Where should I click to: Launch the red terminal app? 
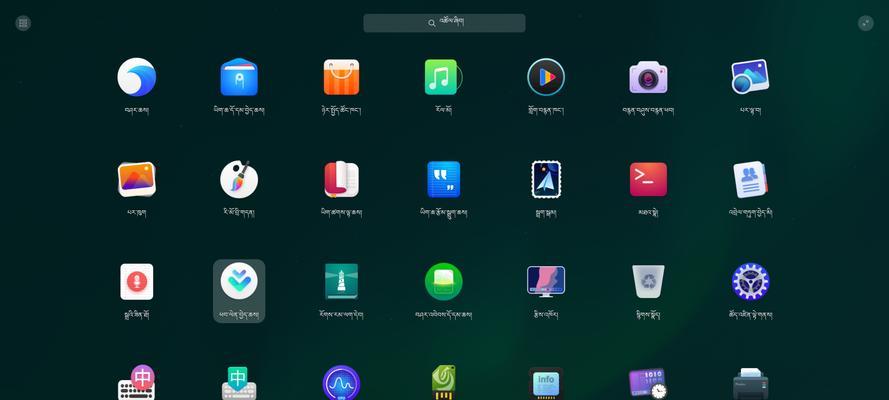click(648, 180)
